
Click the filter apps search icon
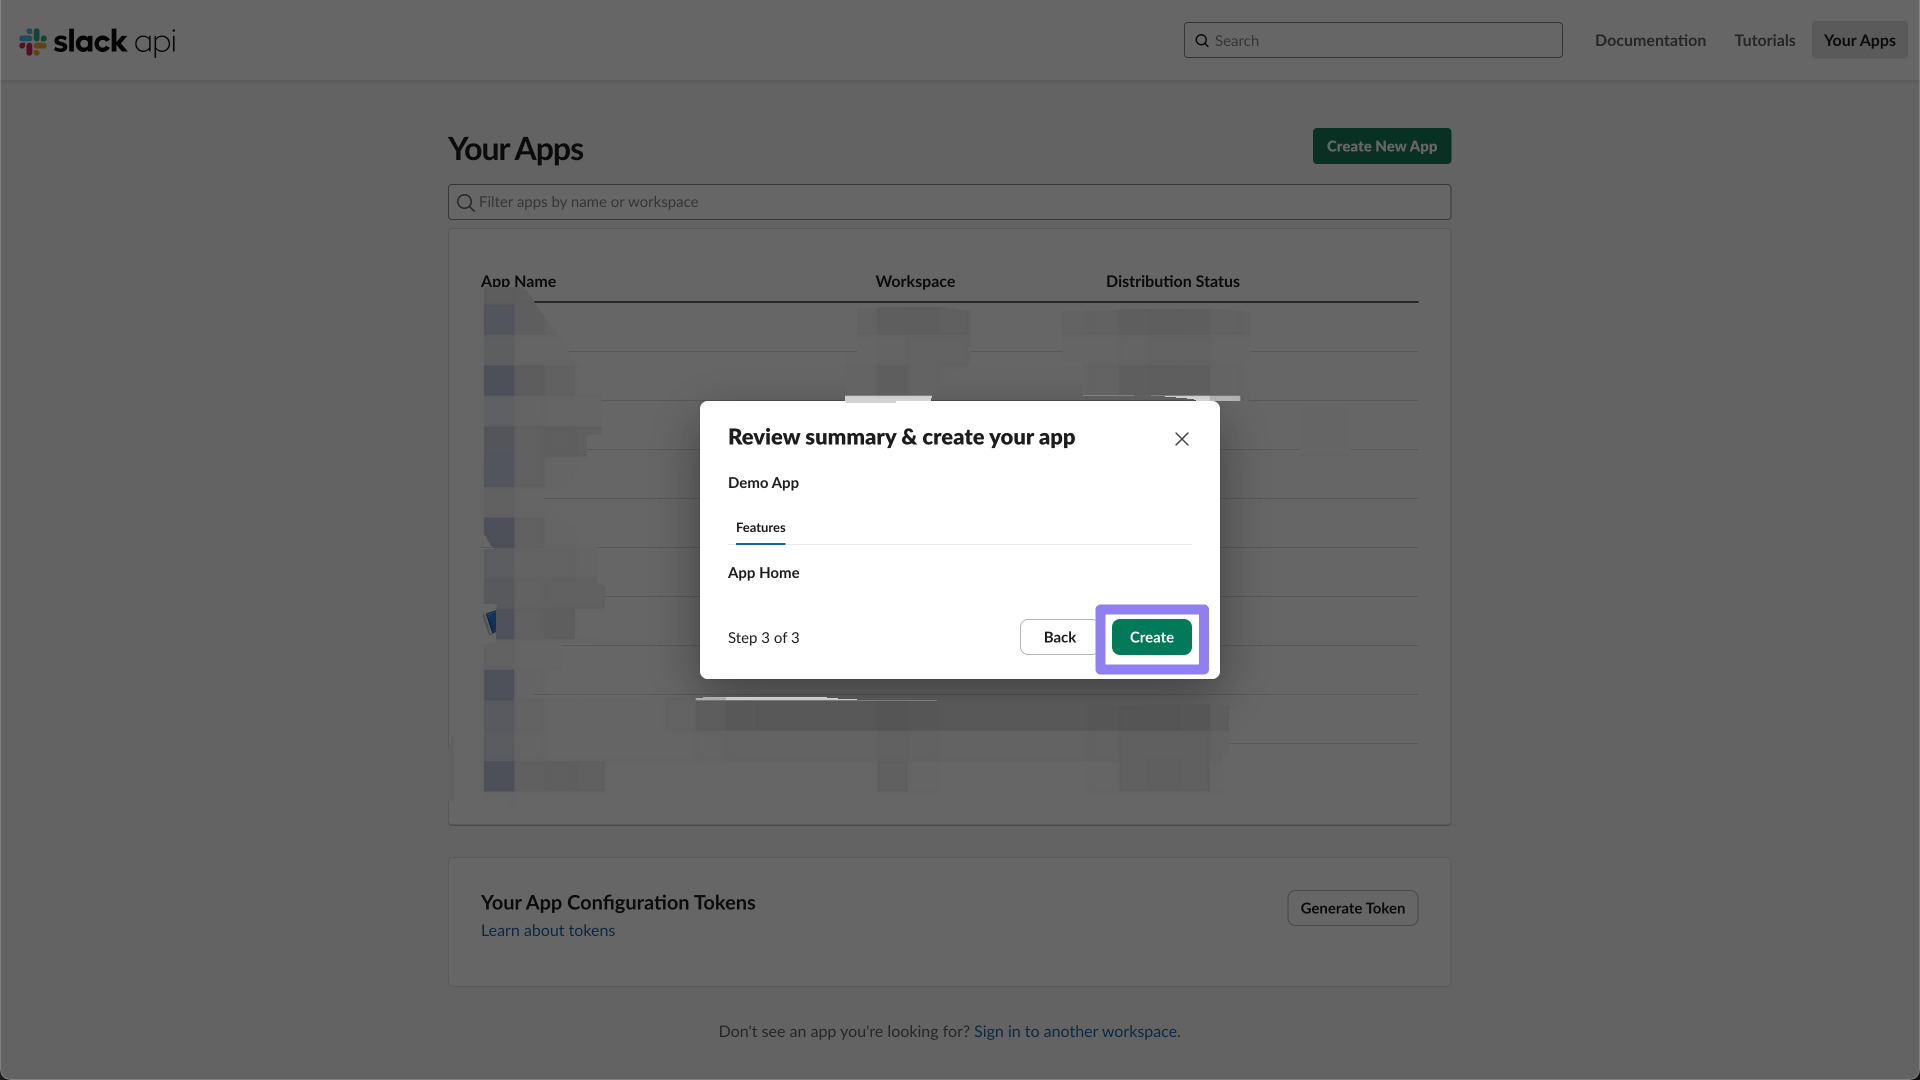(464, 200)
